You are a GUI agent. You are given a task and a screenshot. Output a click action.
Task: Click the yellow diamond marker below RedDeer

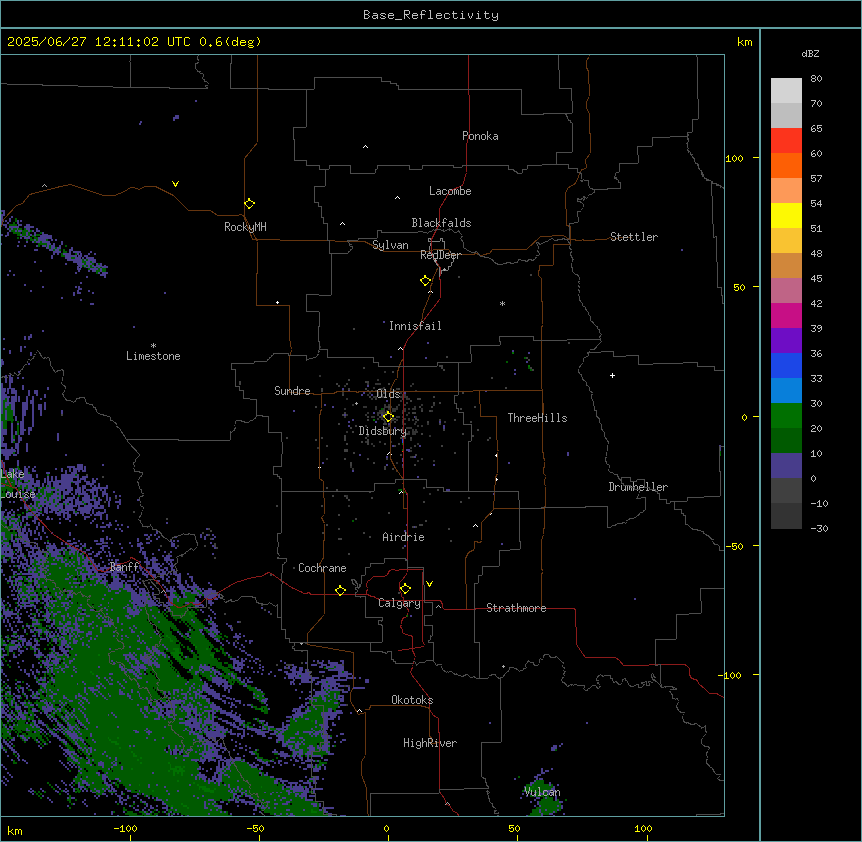pos(426,281)
